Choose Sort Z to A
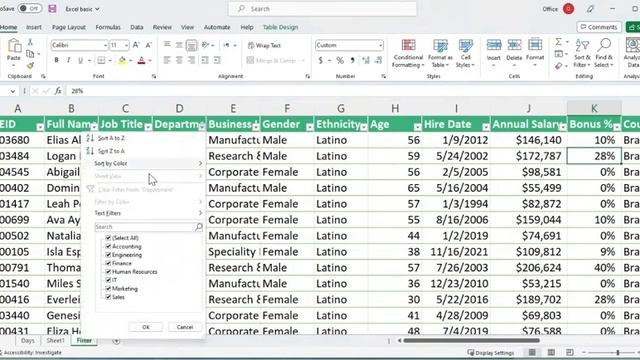Screen dimensions: 640x360 click(111, 151)
